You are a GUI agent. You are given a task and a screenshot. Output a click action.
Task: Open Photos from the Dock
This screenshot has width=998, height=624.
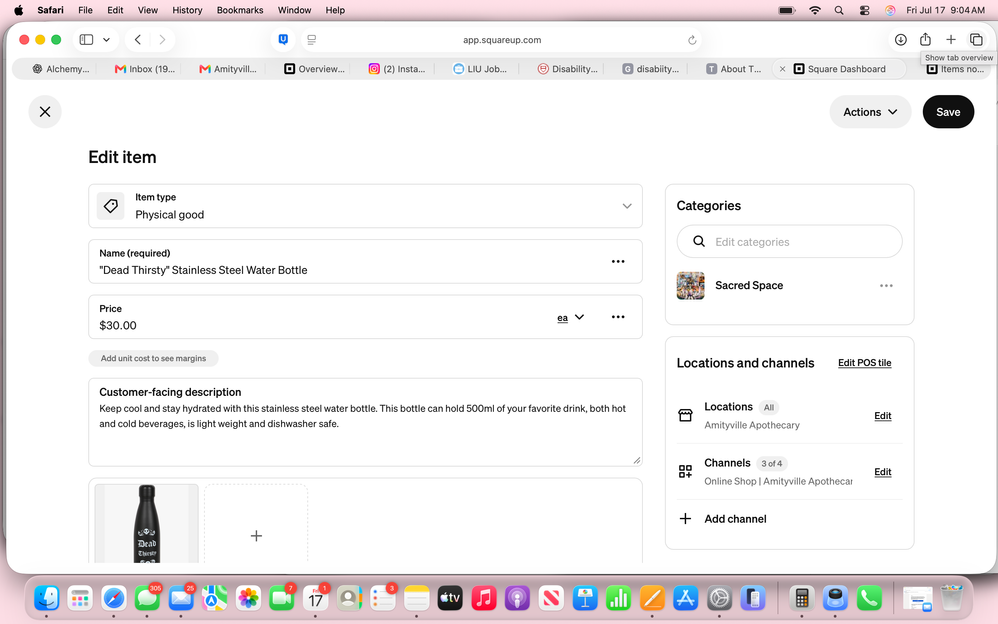pos(248,599)
